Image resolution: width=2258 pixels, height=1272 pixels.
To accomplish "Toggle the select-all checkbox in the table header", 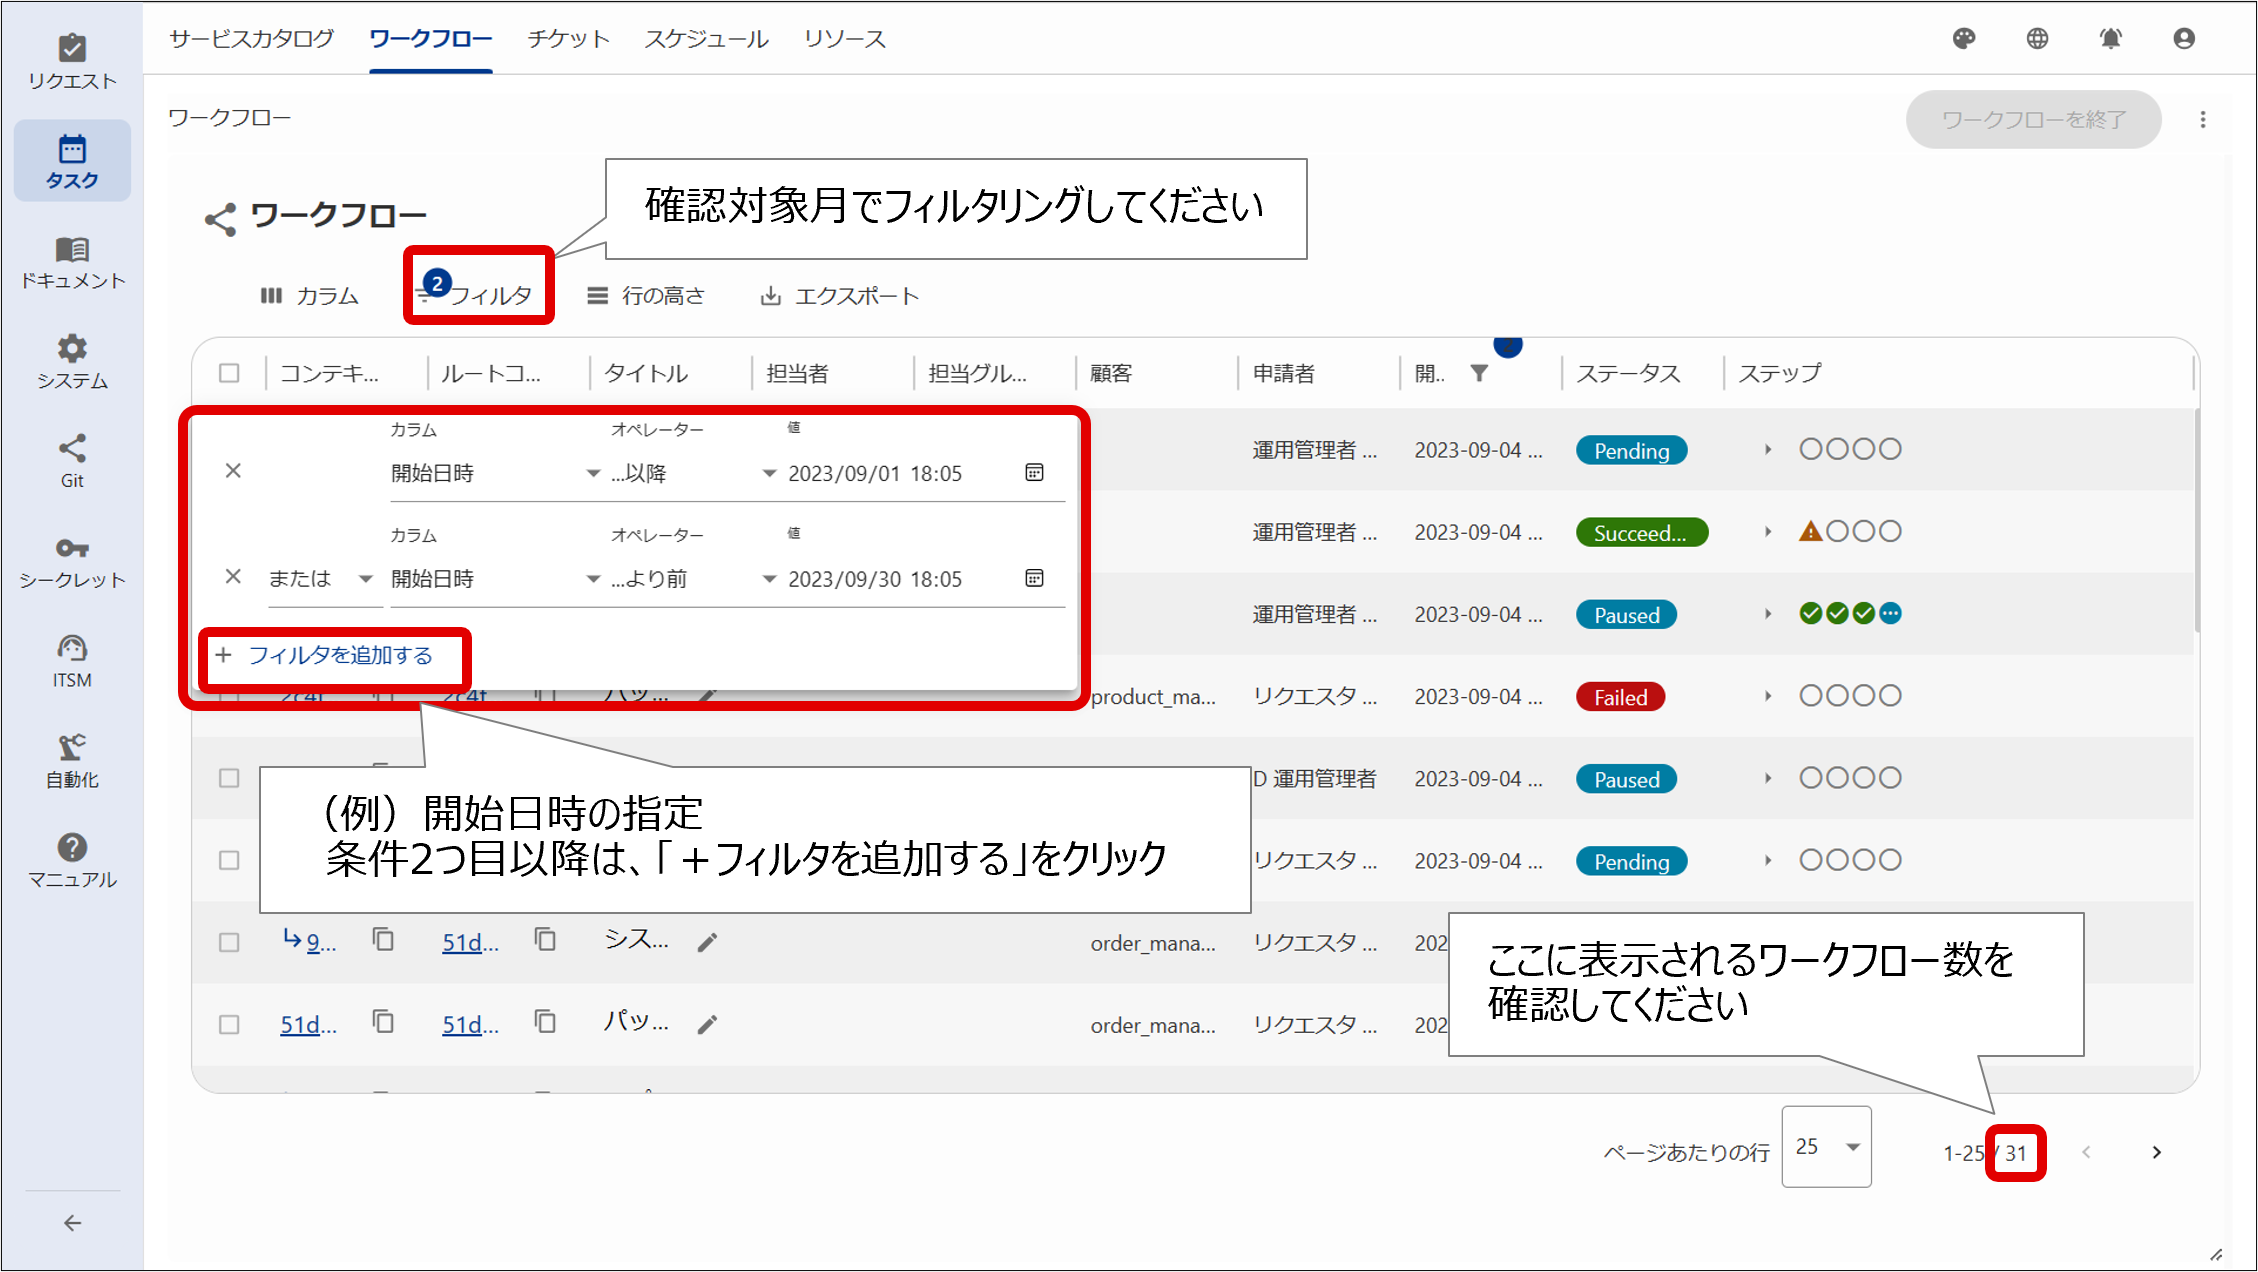I will tap(229, 372).
